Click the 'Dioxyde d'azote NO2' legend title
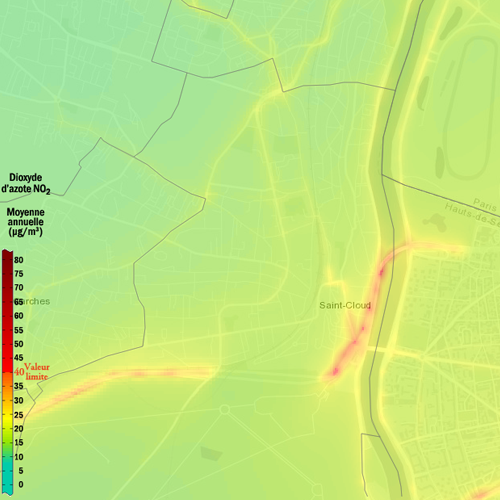This screenshot has height=500, width=500. point(26,184)
